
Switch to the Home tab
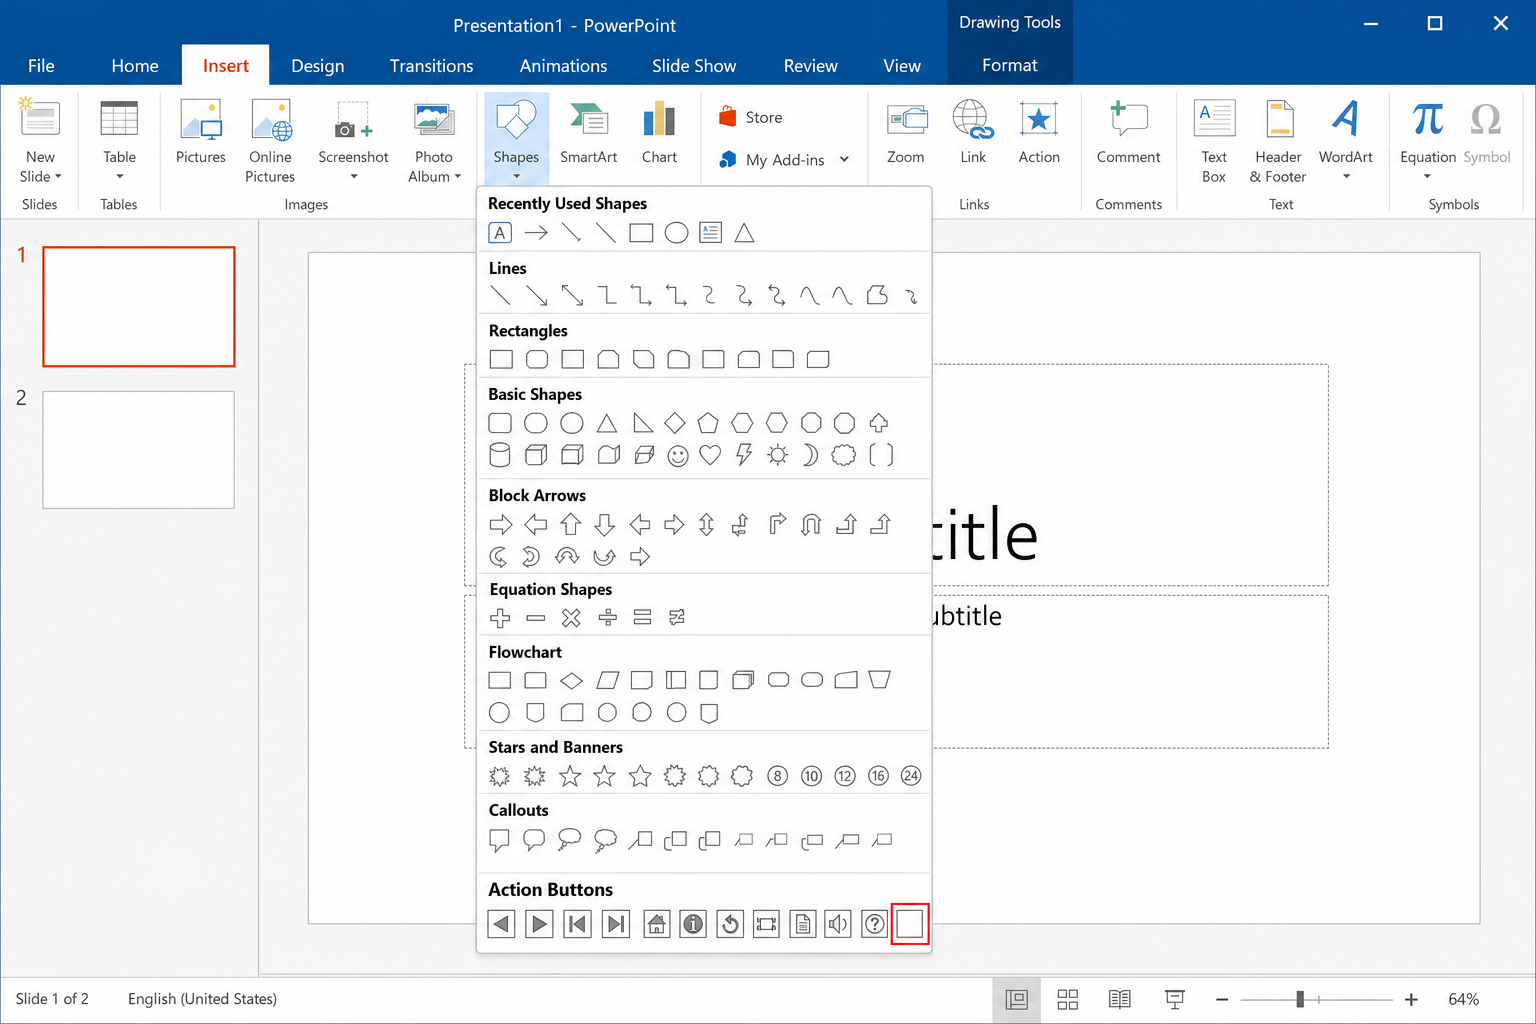pyautogui.click(x=135, y=66)
